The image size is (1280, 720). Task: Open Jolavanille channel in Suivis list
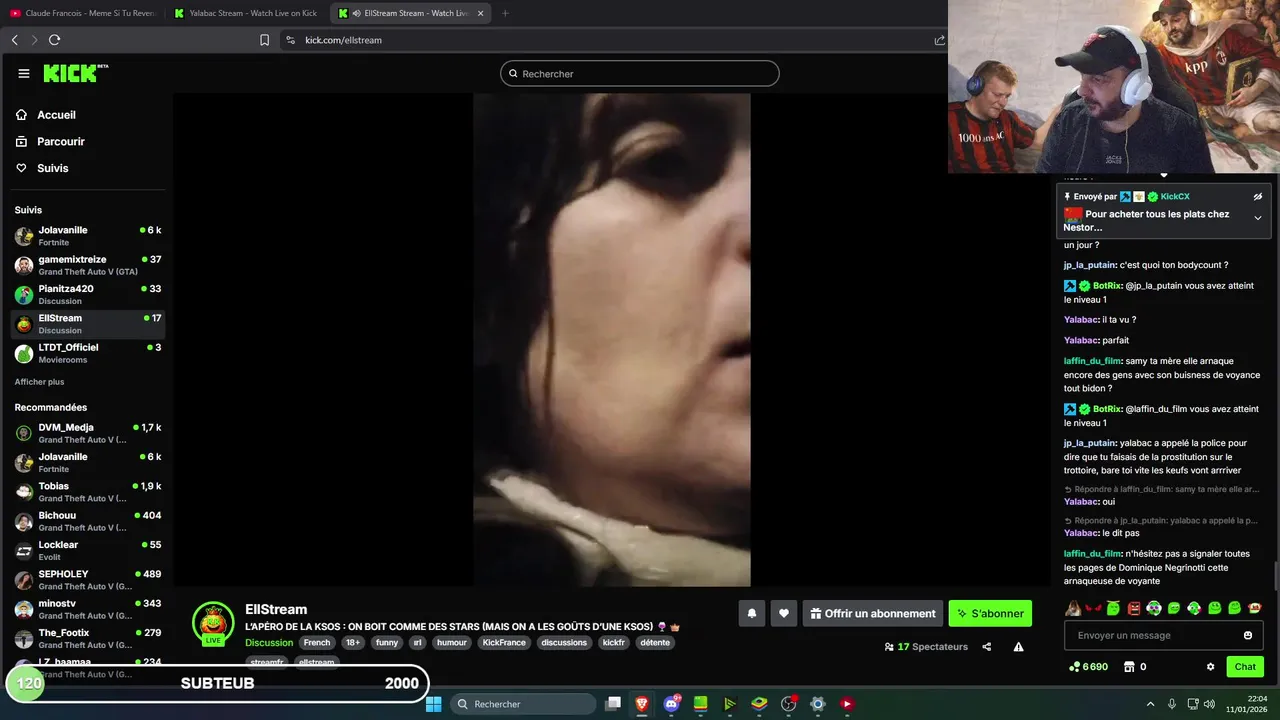pyautogui.click(x=88, y=236)
